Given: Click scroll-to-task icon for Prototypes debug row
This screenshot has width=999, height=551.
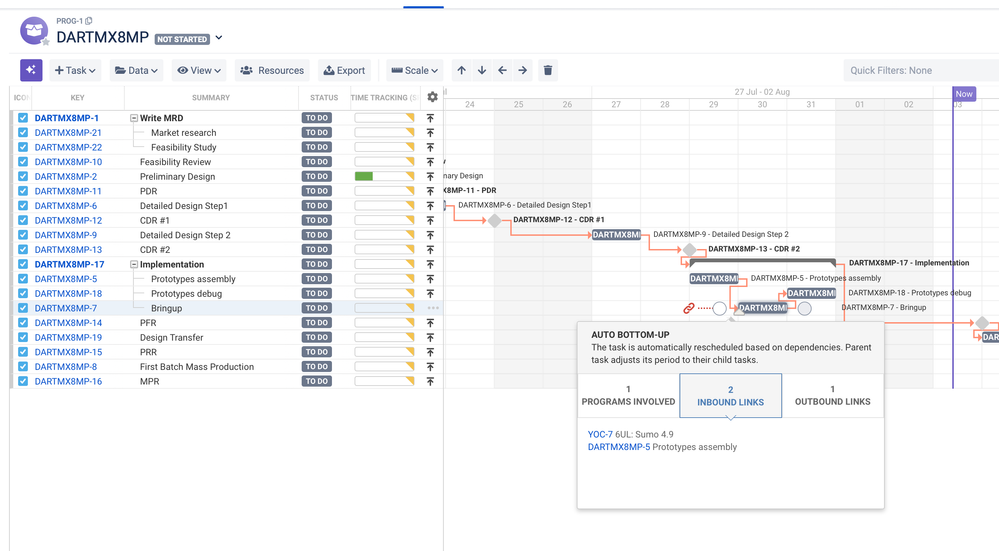Looking at the screenshot, I should [x=431, y=294].
